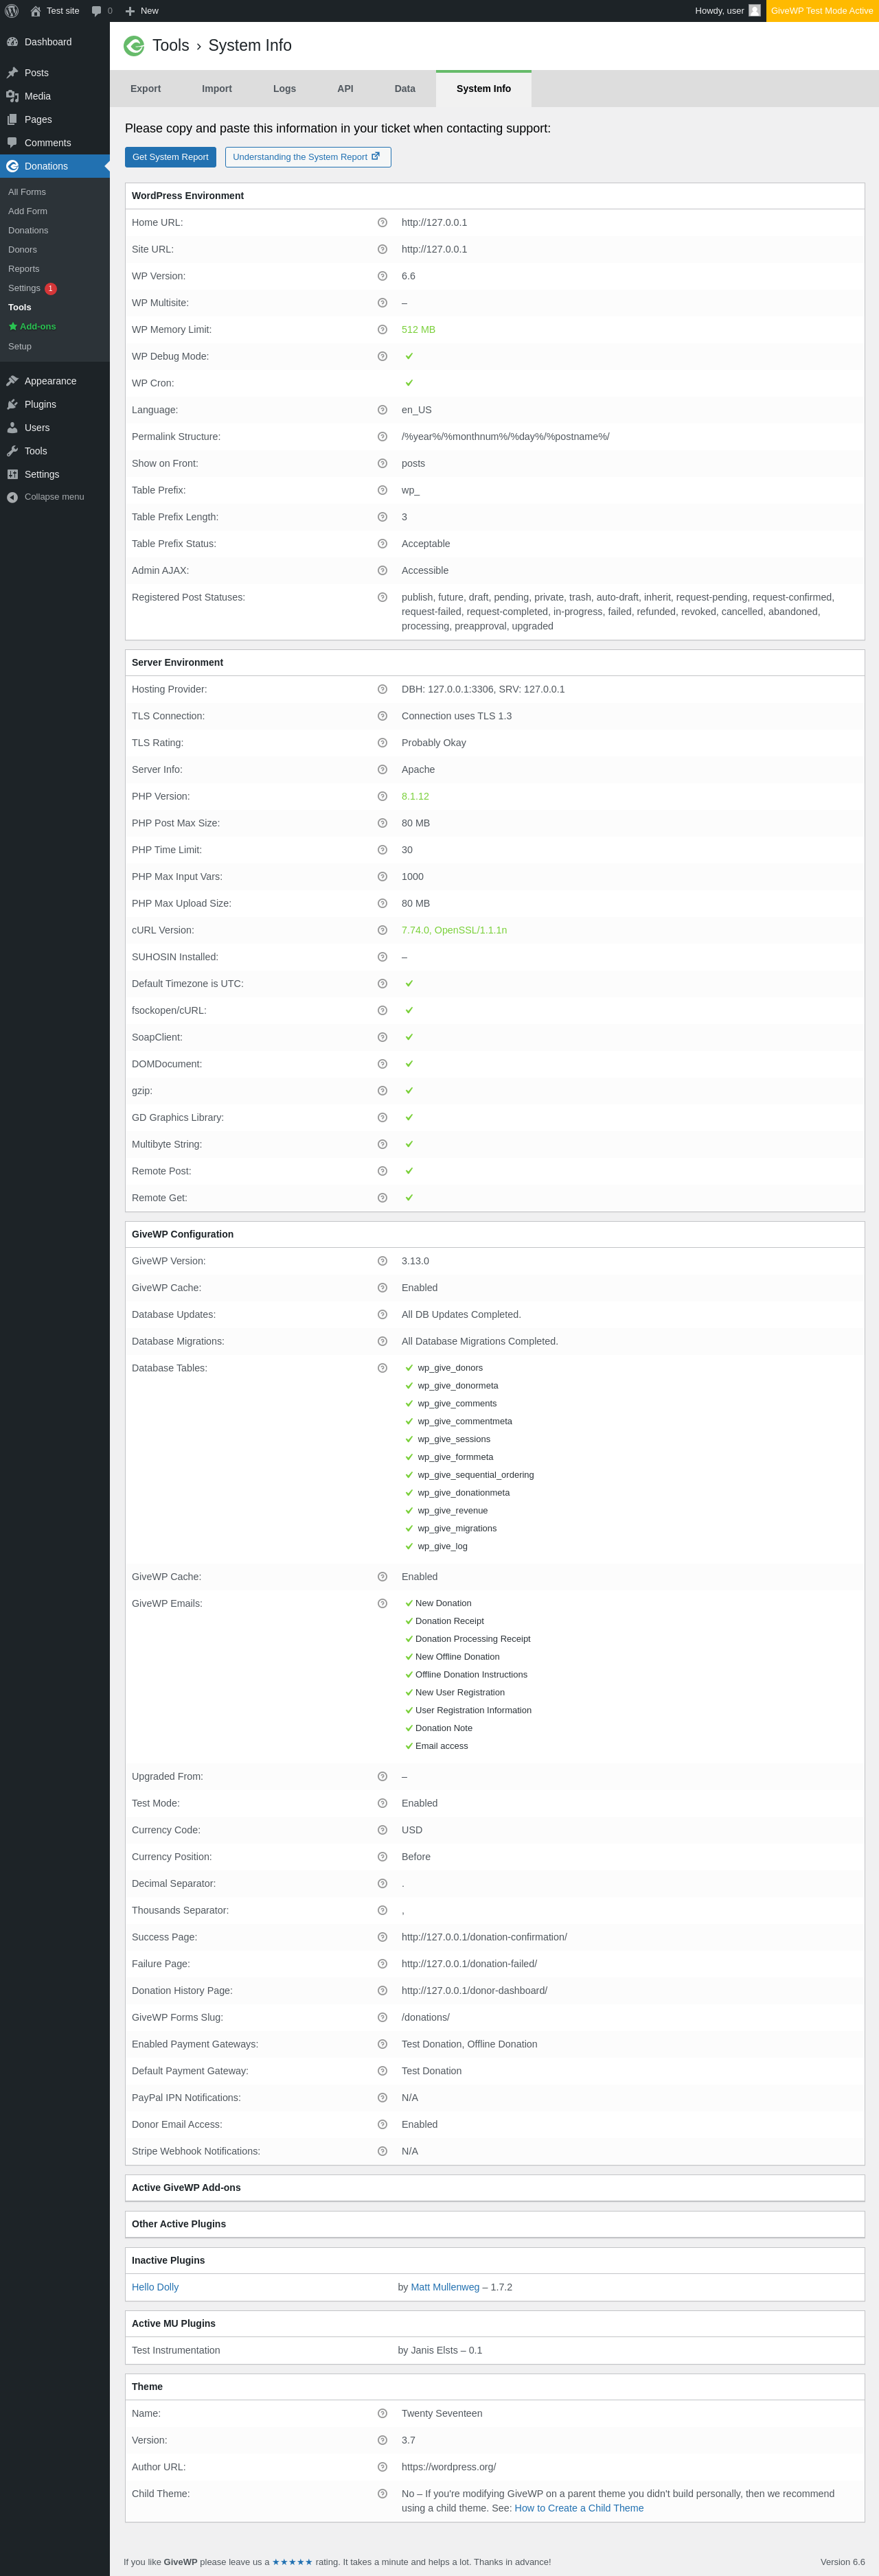Click the Get System Report button
879x2576 pixels.
point(170,157)
